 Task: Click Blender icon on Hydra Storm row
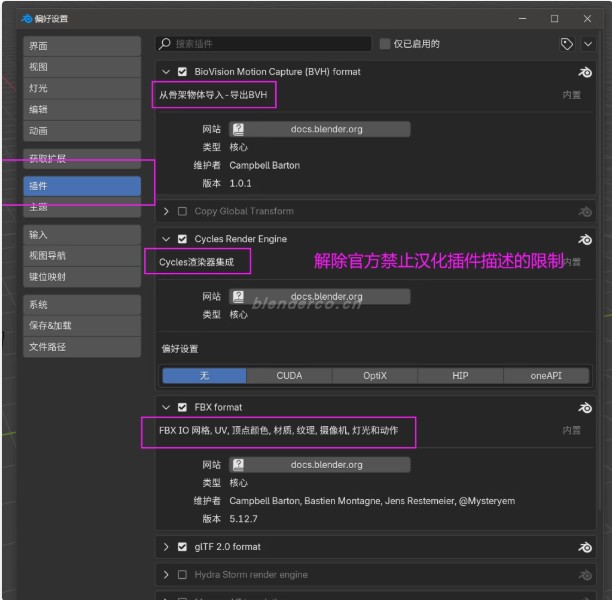coord(585,575)
